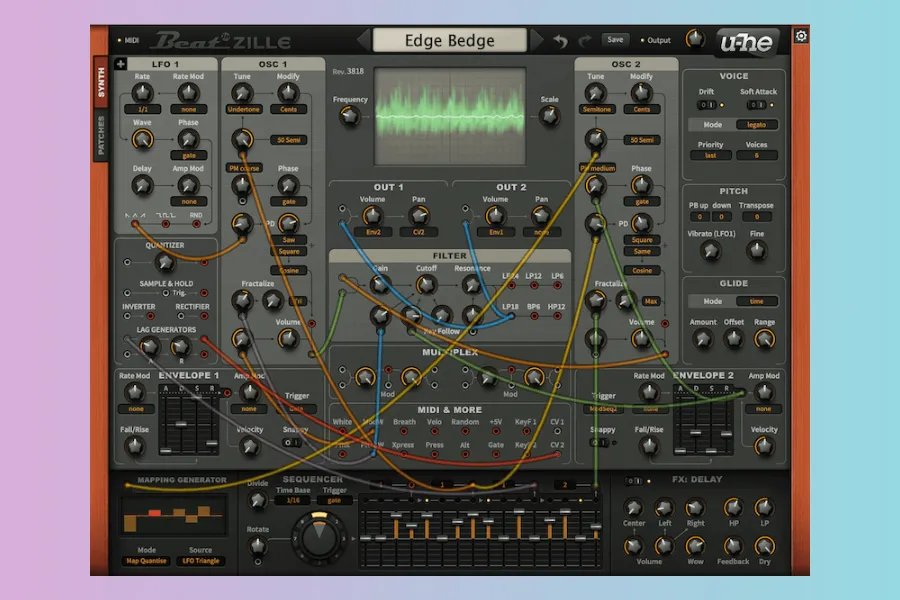Click the Save button
Image resolution: width=900 pixels, height=600 pixels.
(x=615, y=40)
